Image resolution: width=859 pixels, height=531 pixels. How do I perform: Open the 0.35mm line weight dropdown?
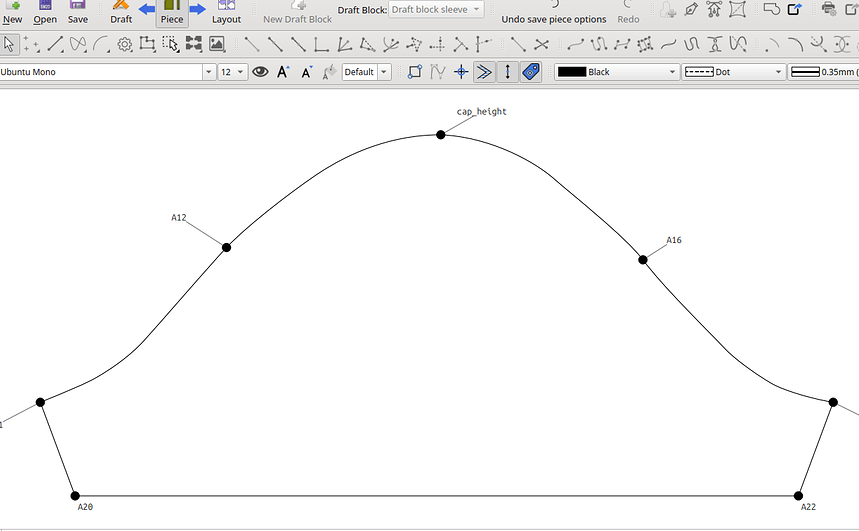(823, 72)
